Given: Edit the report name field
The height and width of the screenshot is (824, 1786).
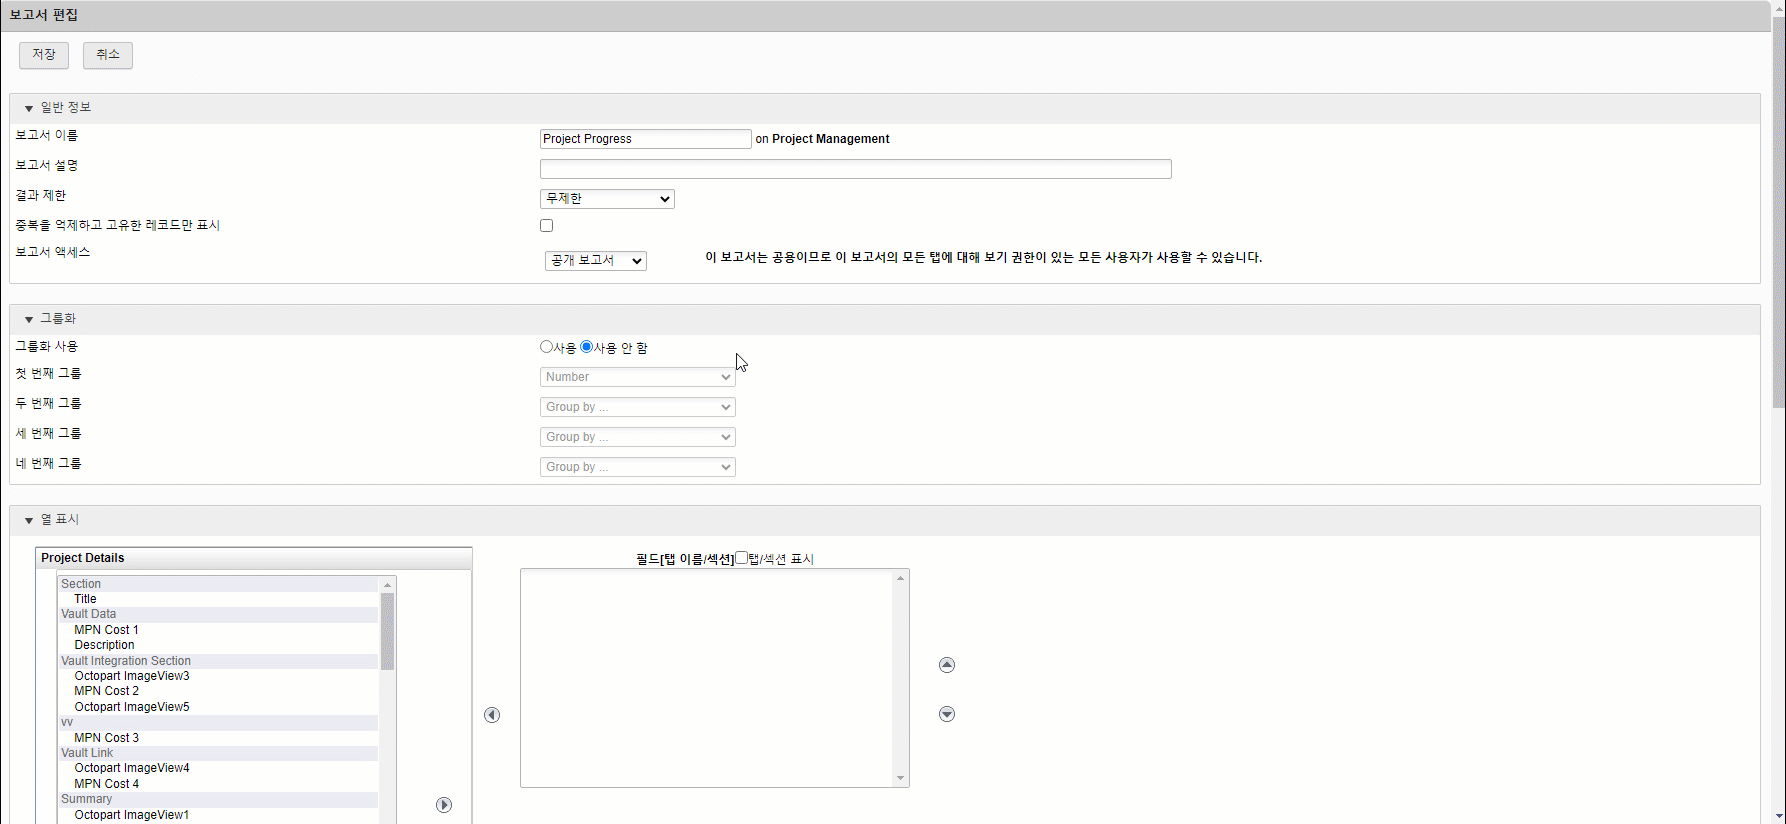Looking at the screenshot, I should [645, 139].
